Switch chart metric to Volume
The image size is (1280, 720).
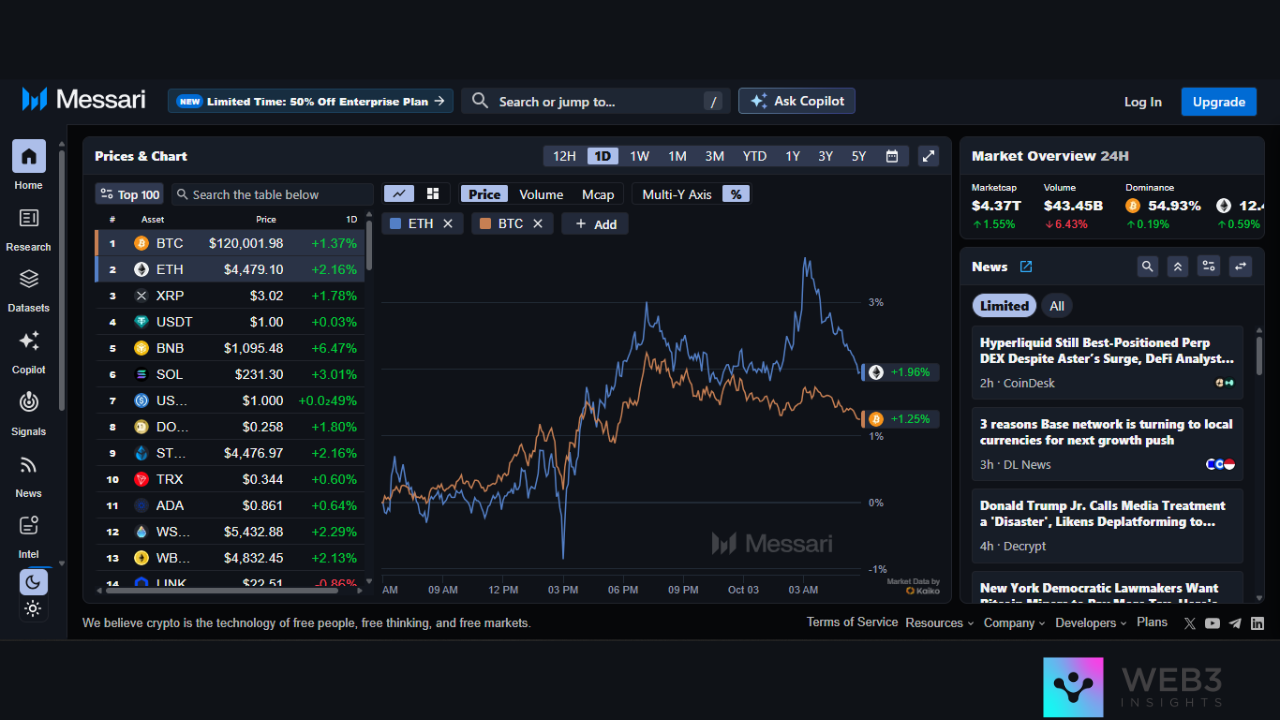click(541, 194)
